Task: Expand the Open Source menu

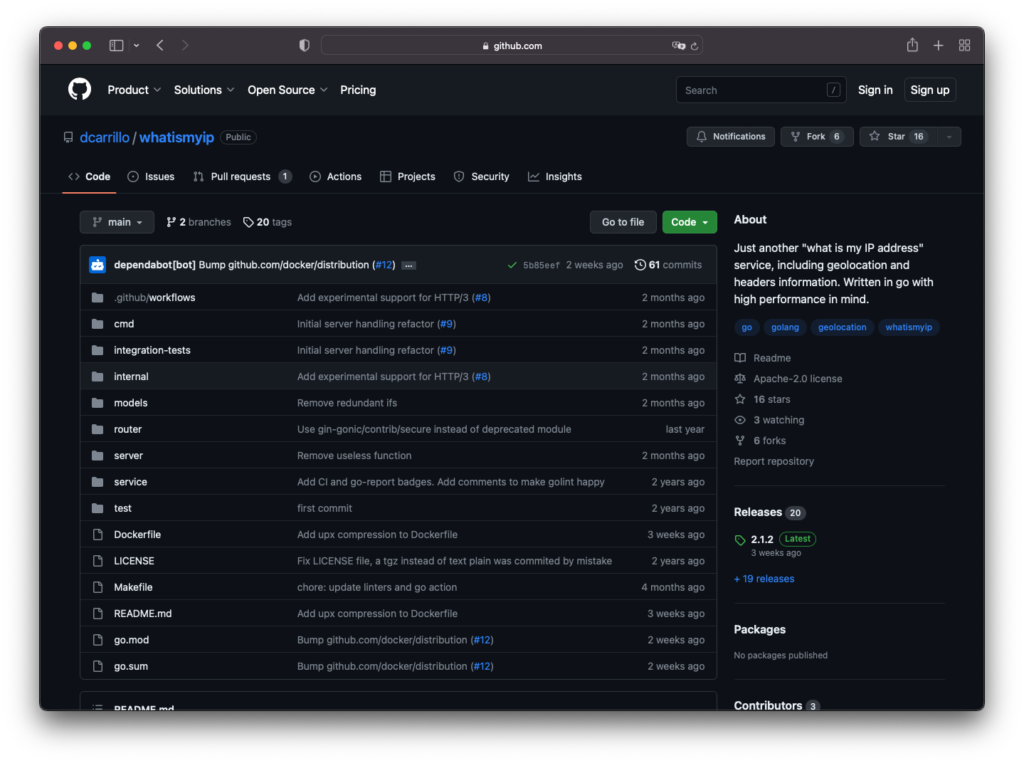Action: click(287, 90)
